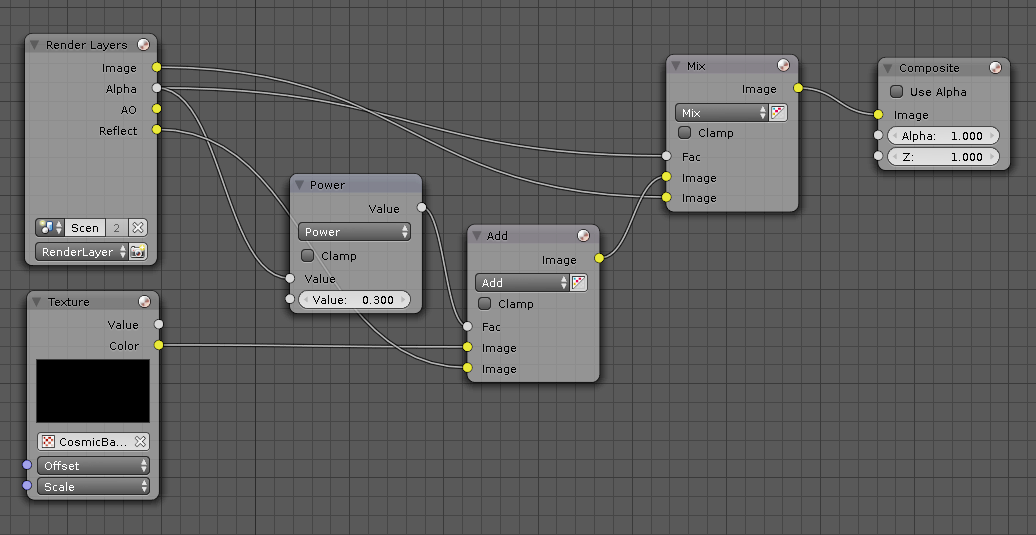Open the Mix blend mode dropdown
Viewport: 1036px width, 535px height.
[x=722, y=113]
